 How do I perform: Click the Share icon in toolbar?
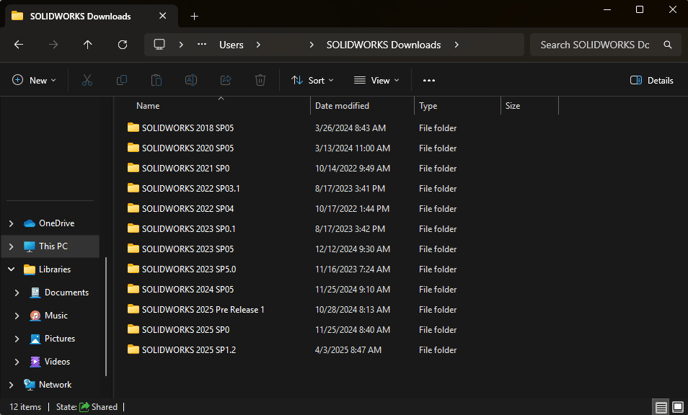point(226,80)
